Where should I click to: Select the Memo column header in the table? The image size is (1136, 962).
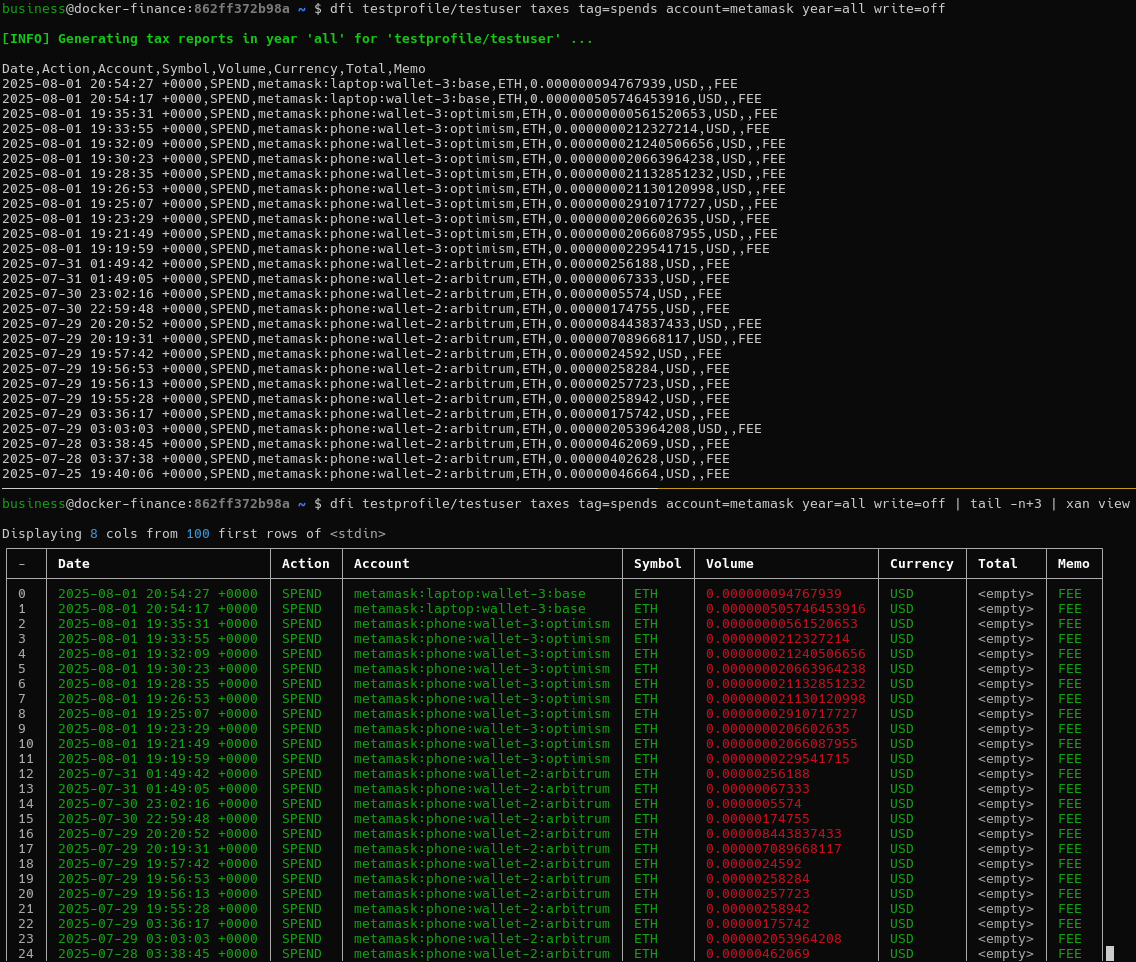(x=1073, y=564)
